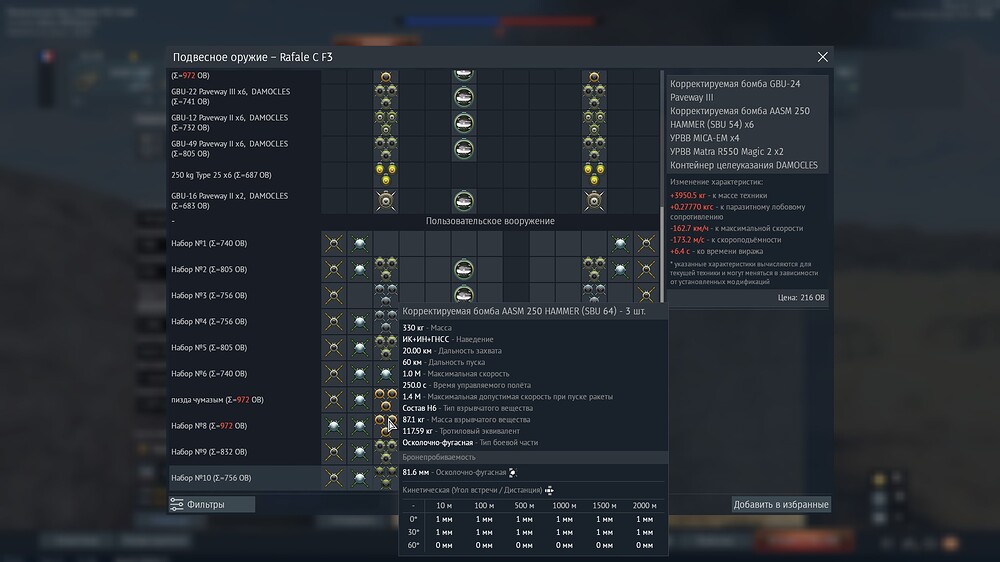The image size is (1000, 562).
Task: Click DAMOCLES pod icon in GBU-12 Paveway II row
Action: (464, 123)
